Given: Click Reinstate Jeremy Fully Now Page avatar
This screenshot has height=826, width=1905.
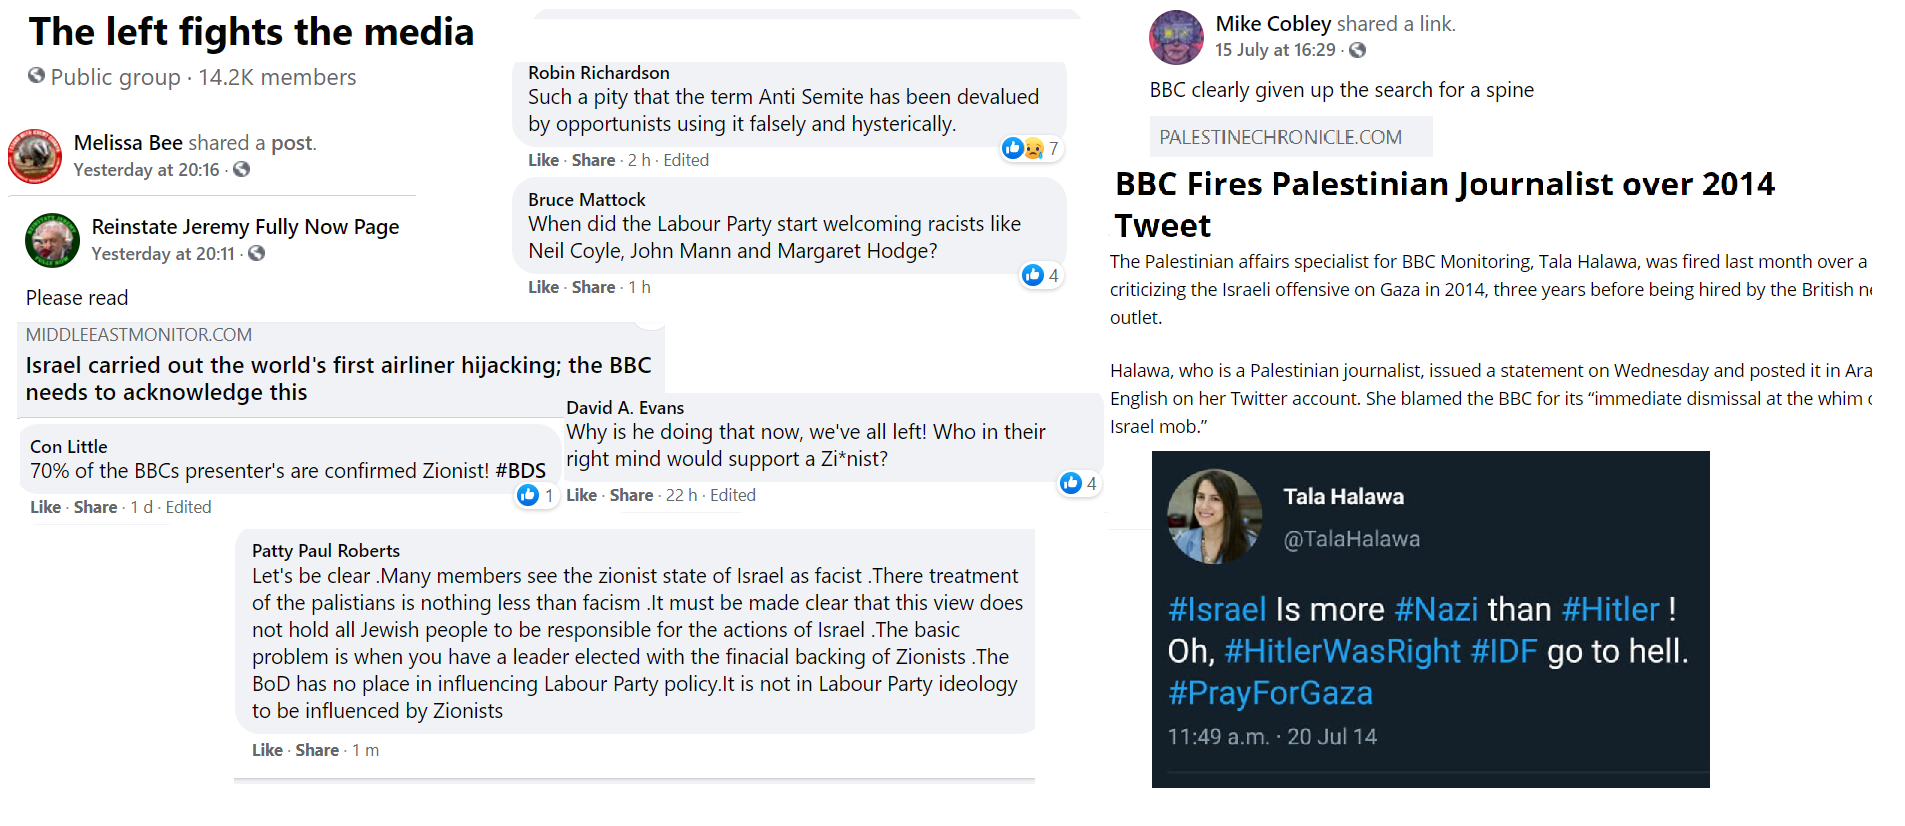Looking at the screenshot, I should (52, 240).
